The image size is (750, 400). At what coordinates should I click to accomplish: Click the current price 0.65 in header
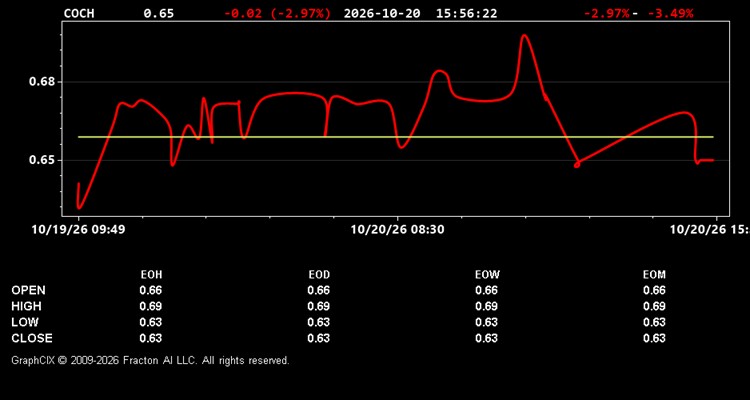pyautogui.click(x=159, y=13)
